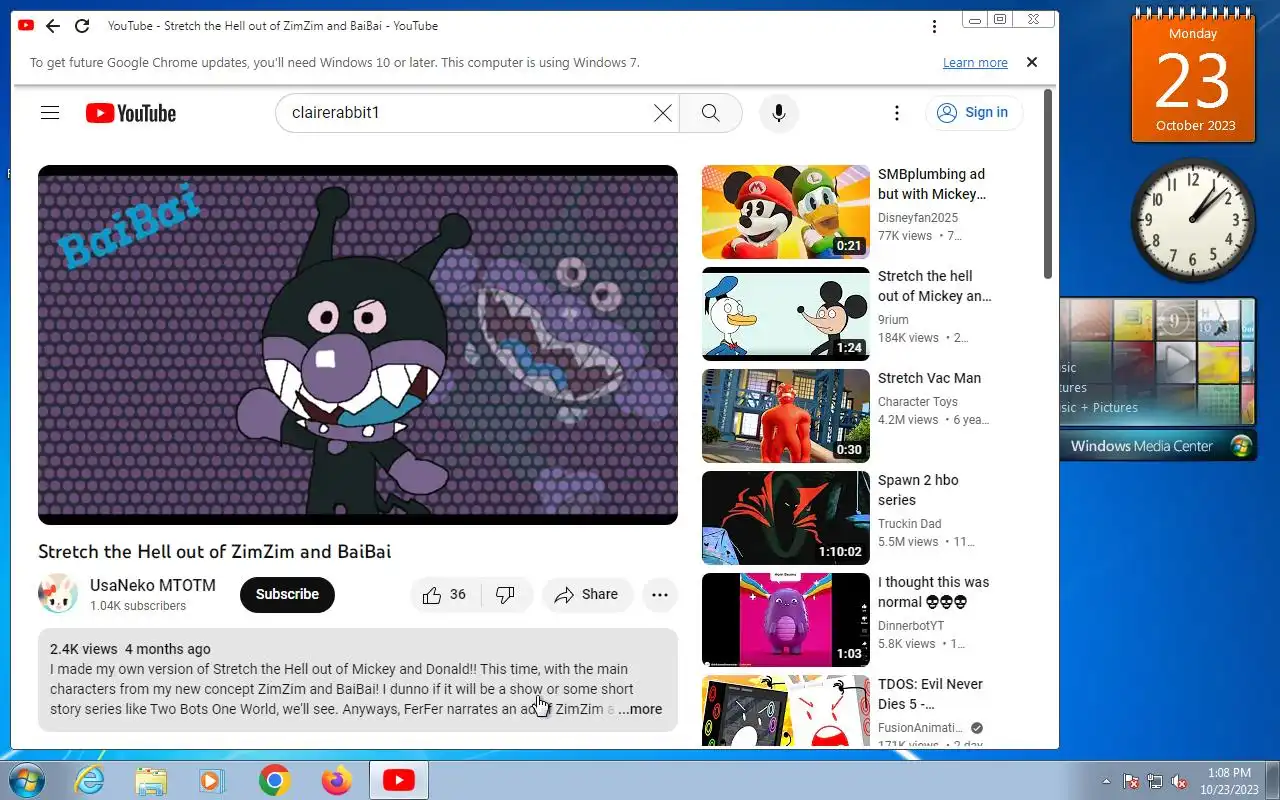Click the Stretch Vac Man title

[929, 378]
